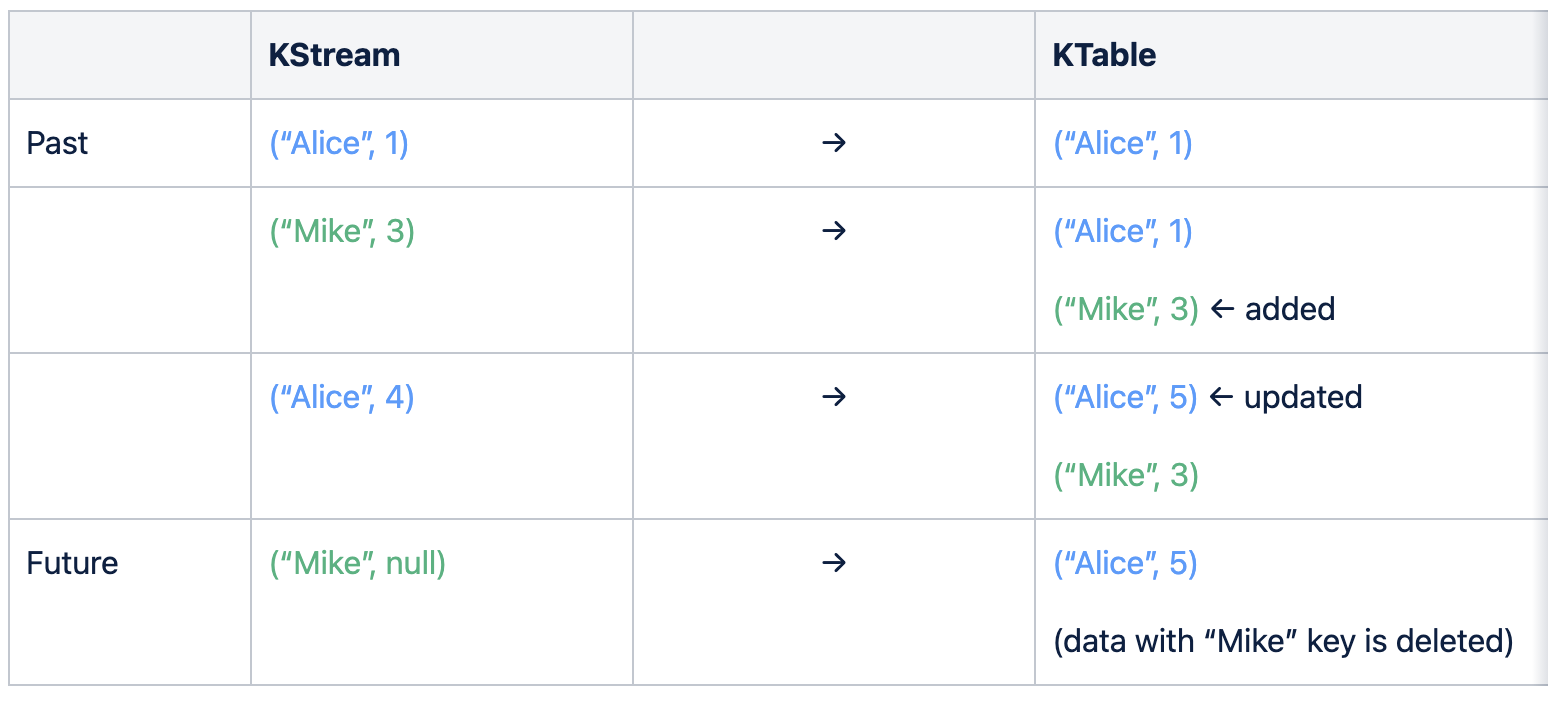
Task: Click the "← added" annotation text
Action: [1273, 309]
